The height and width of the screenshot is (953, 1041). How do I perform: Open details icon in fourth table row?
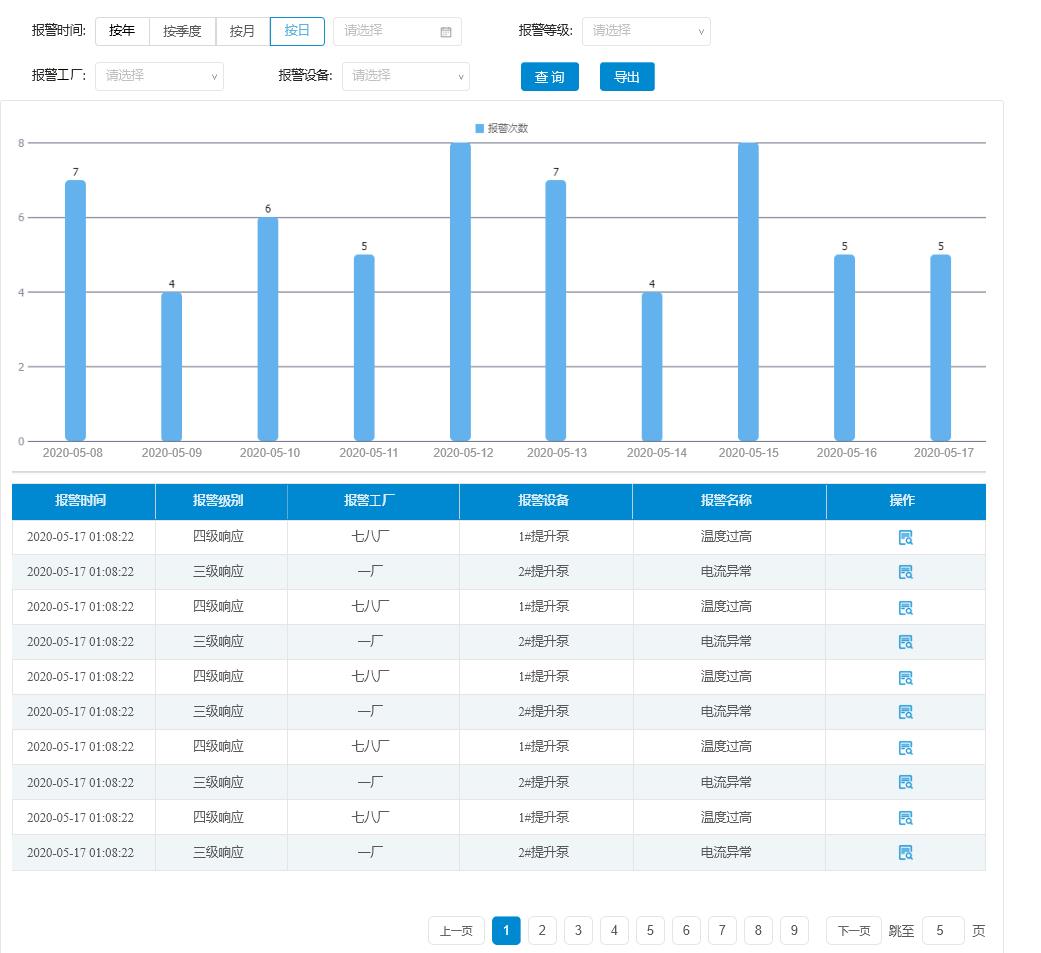[905, 643]
